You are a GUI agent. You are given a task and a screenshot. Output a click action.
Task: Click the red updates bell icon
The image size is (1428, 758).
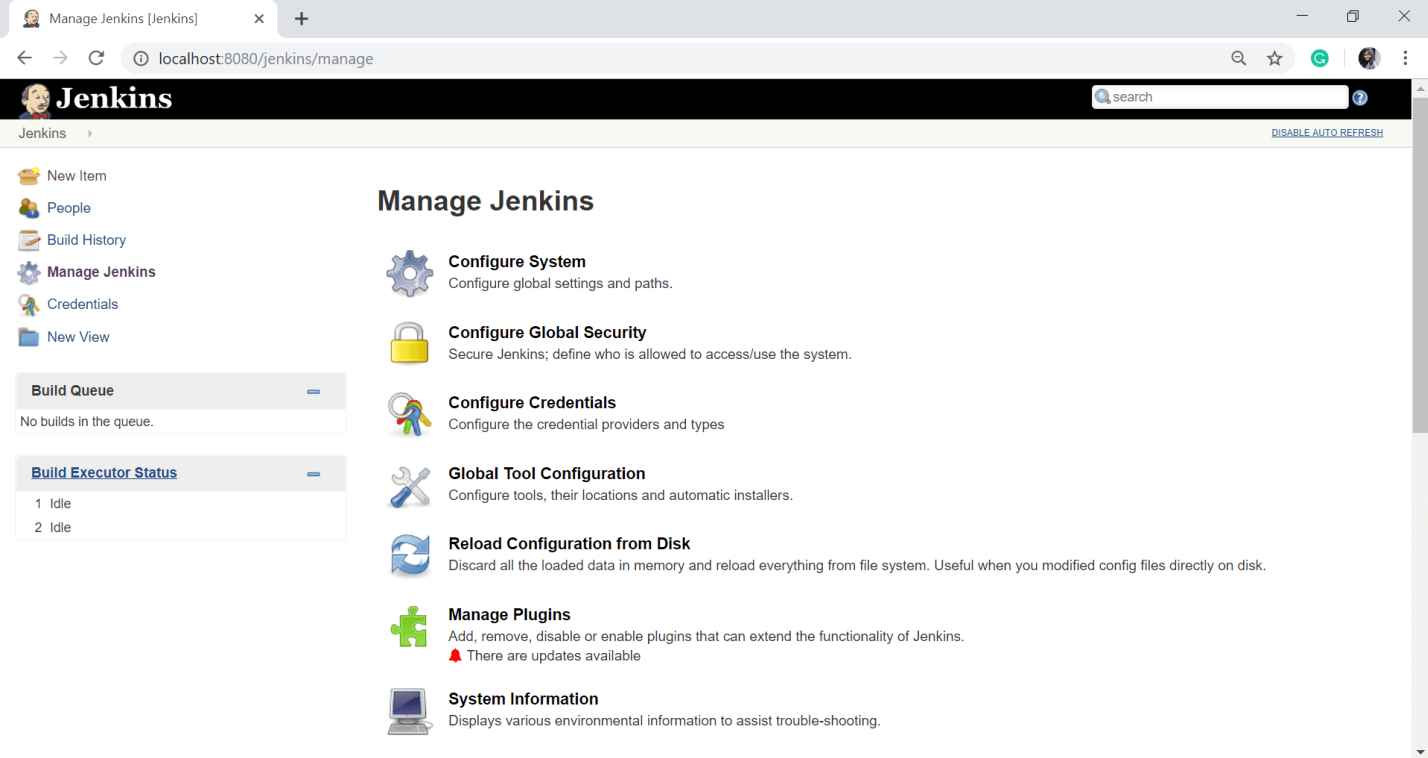(x=455, y=656)
